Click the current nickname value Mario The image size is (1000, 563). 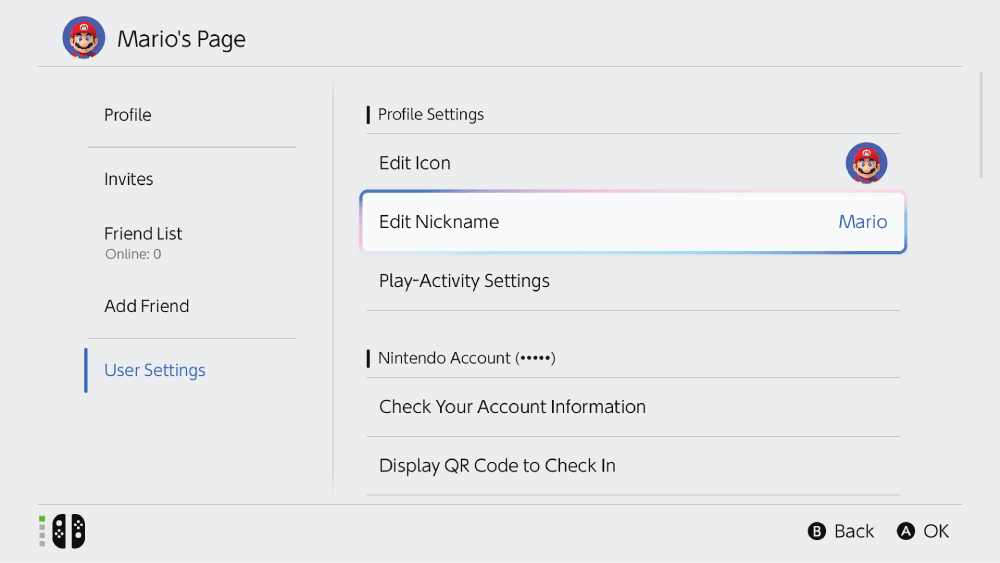click(x=862, y=222)
